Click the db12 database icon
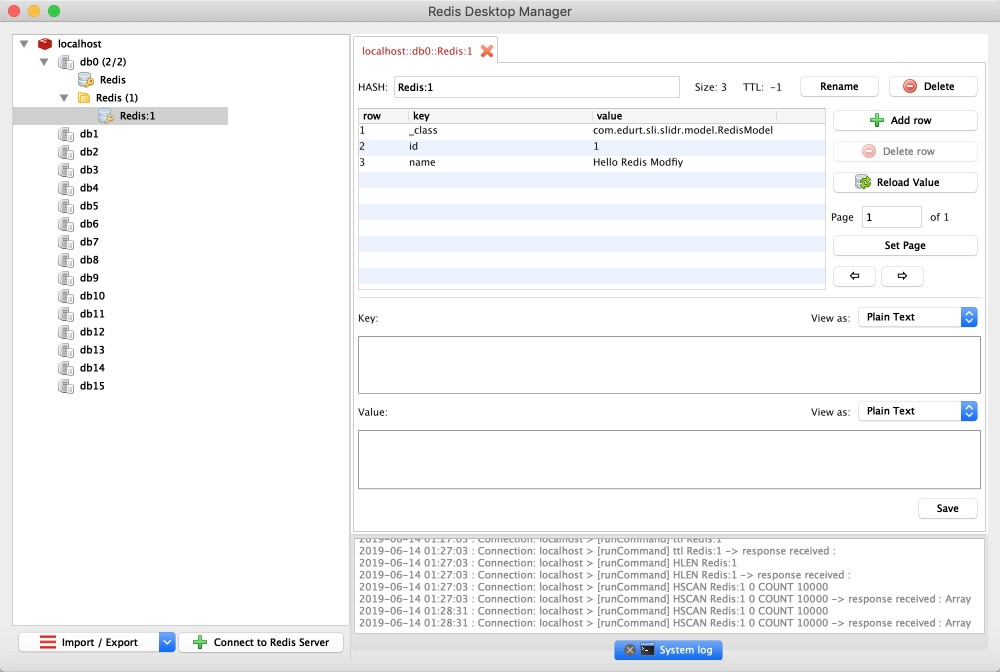This screenshot has height=672, width=1000. [x=66, y=332]
